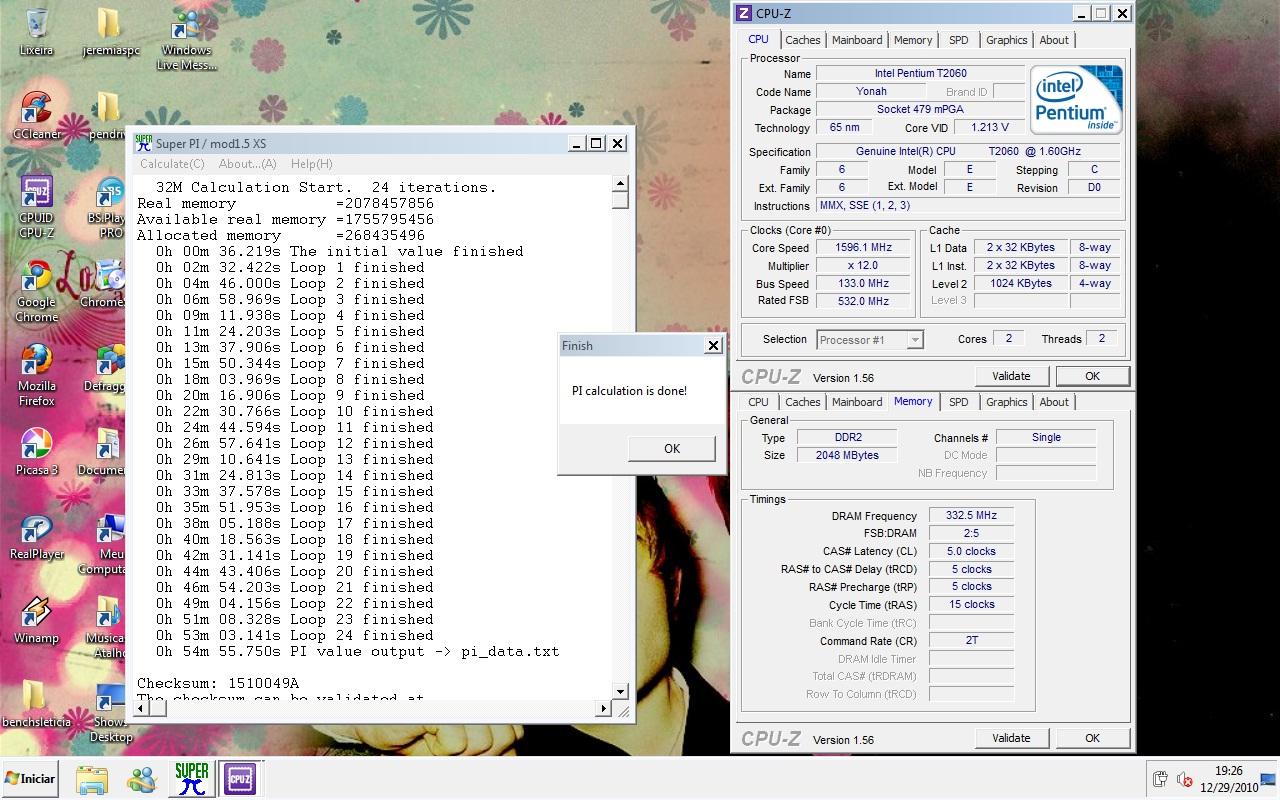Open Winamp desktop shortcut
Viewport: 1280px width, 800px height.
[37, 619]
